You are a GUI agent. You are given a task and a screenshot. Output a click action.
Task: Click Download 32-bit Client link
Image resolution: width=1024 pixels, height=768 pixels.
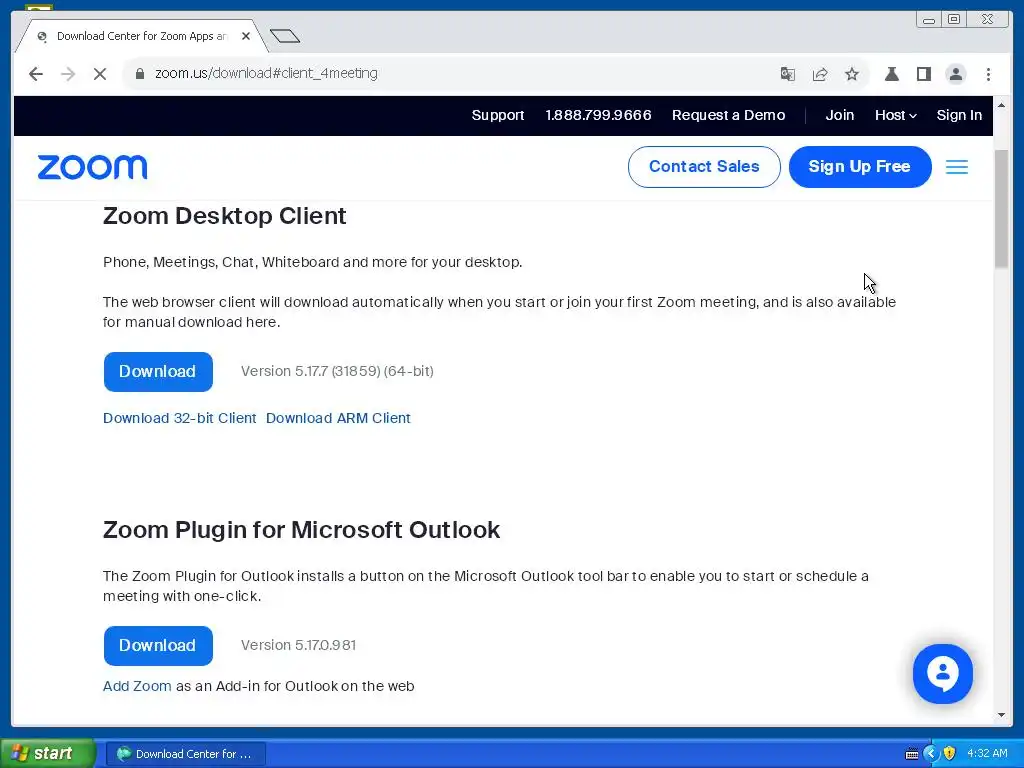180,418
